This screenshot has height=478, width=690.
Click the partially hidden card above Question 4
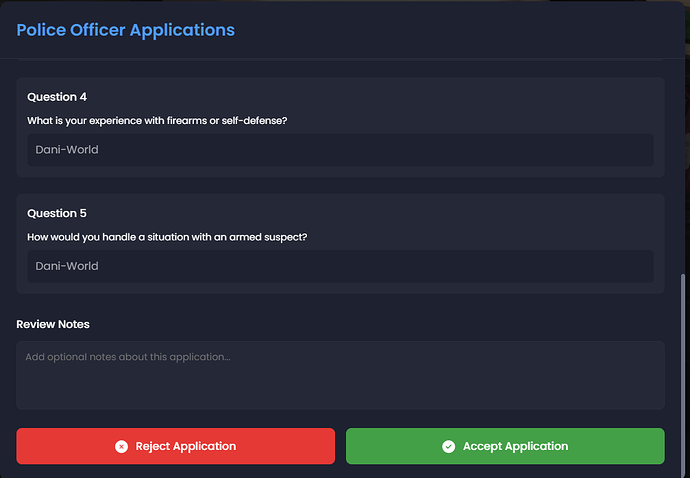(x=340, y=60)
